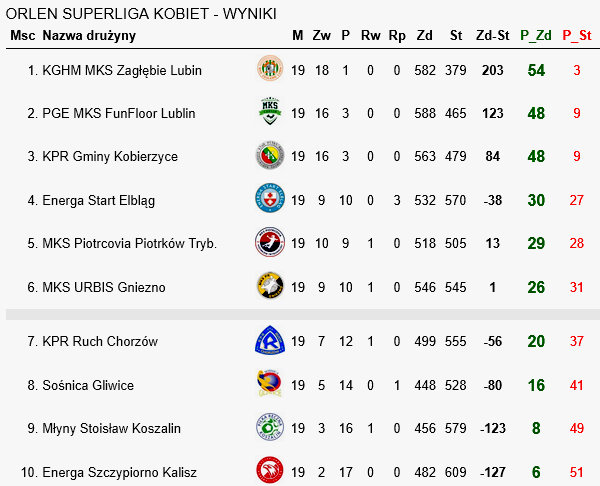The image size is (600, 486).
Task: Click the KPR Ruch Chorzów blue crest
Action: coord(270,341)
